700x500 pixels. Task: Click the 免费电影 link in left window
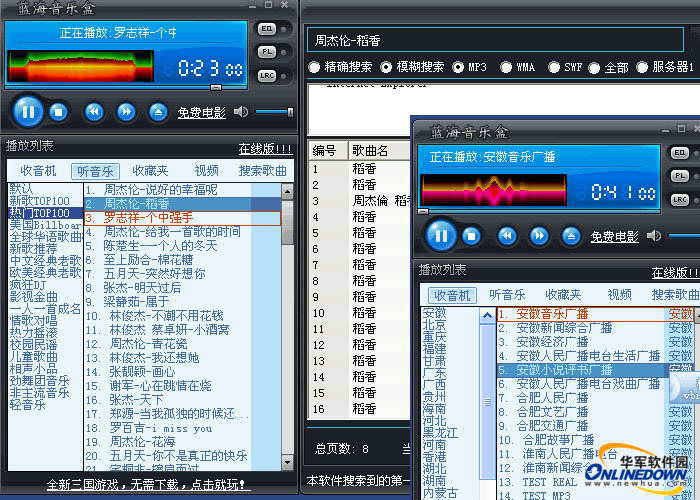202,112
